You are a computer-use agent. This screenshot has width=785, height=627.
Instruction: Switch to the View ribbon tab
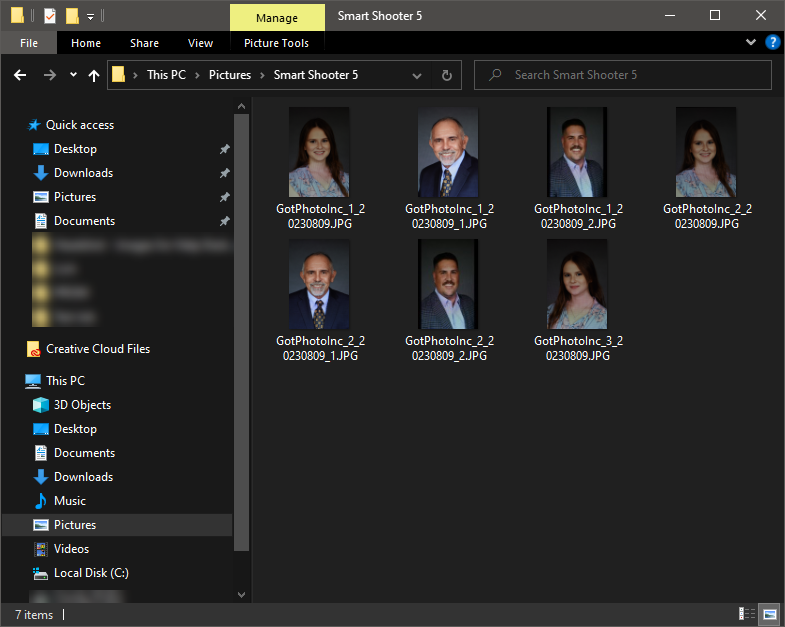pyautogui.click(x=200, y=43)
